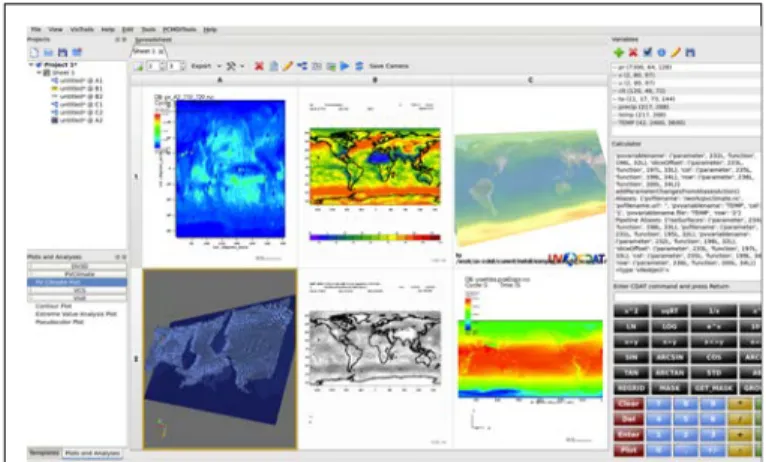Click the ARCSIN calculator button
This screenshot has height=462, width=766.
670,357
